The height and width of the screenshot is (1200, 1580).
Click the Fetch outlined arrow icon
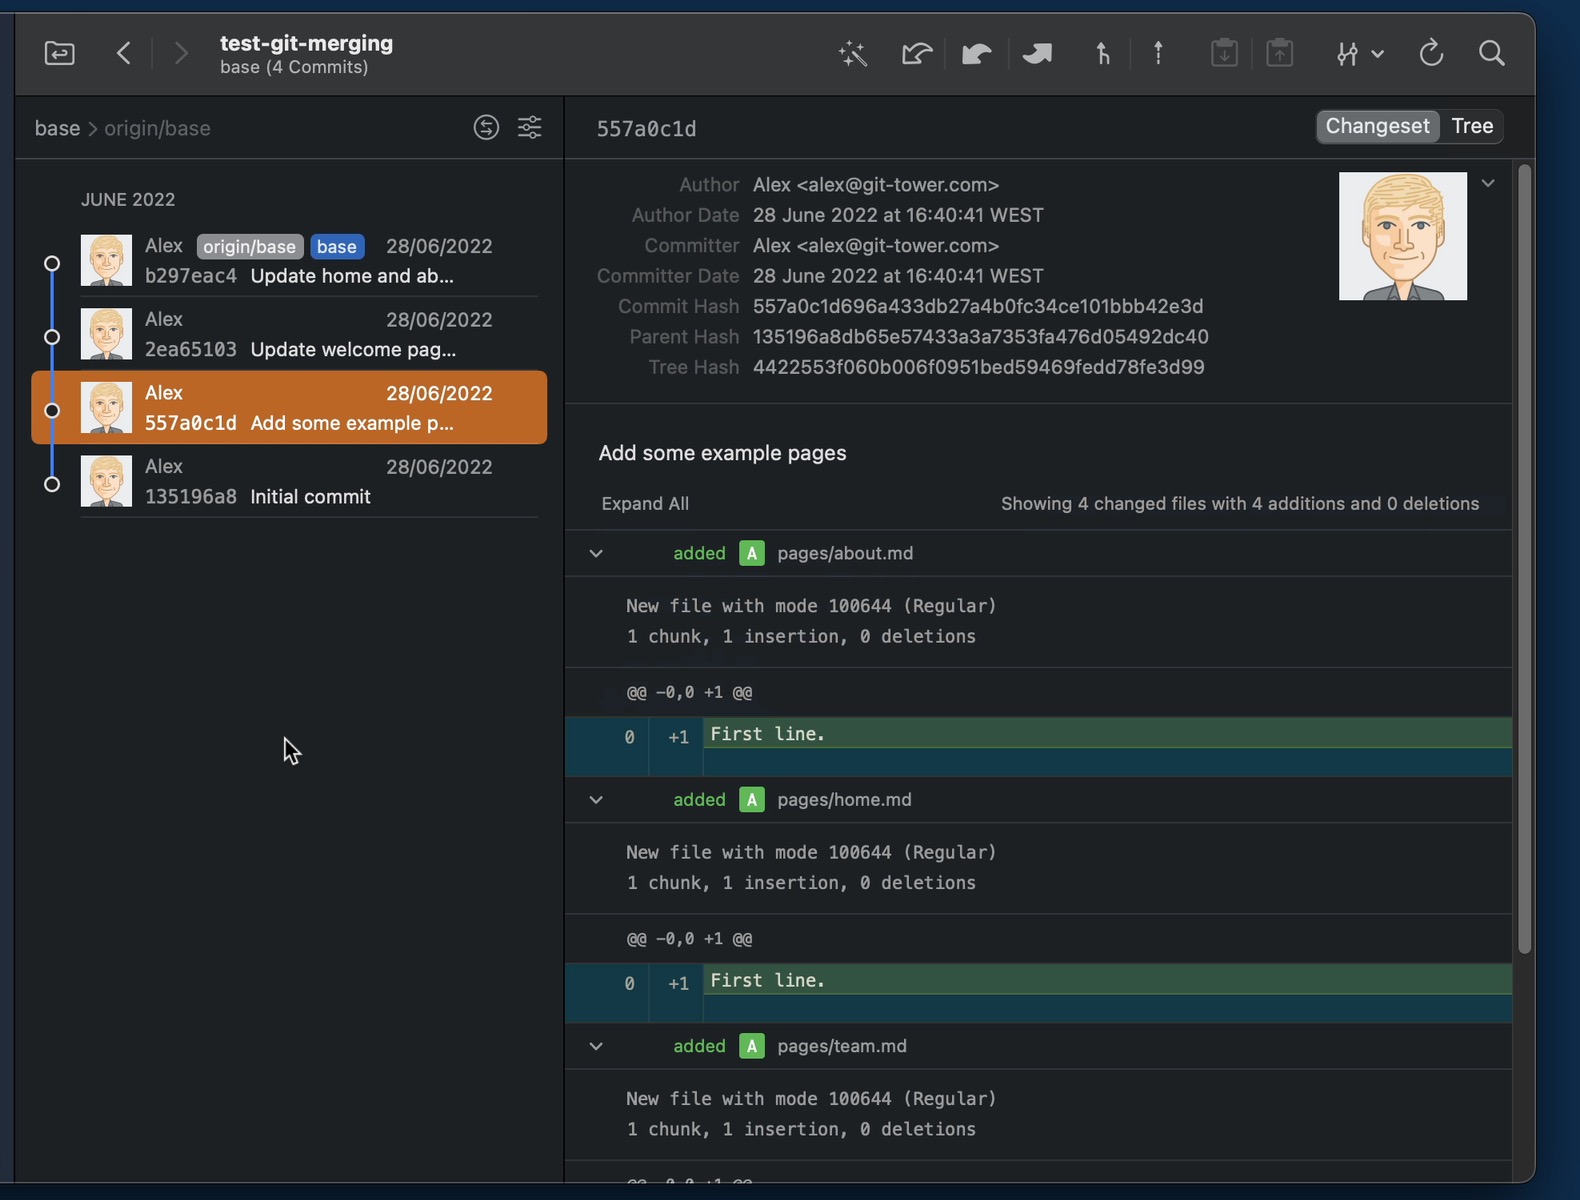point(916,54)
